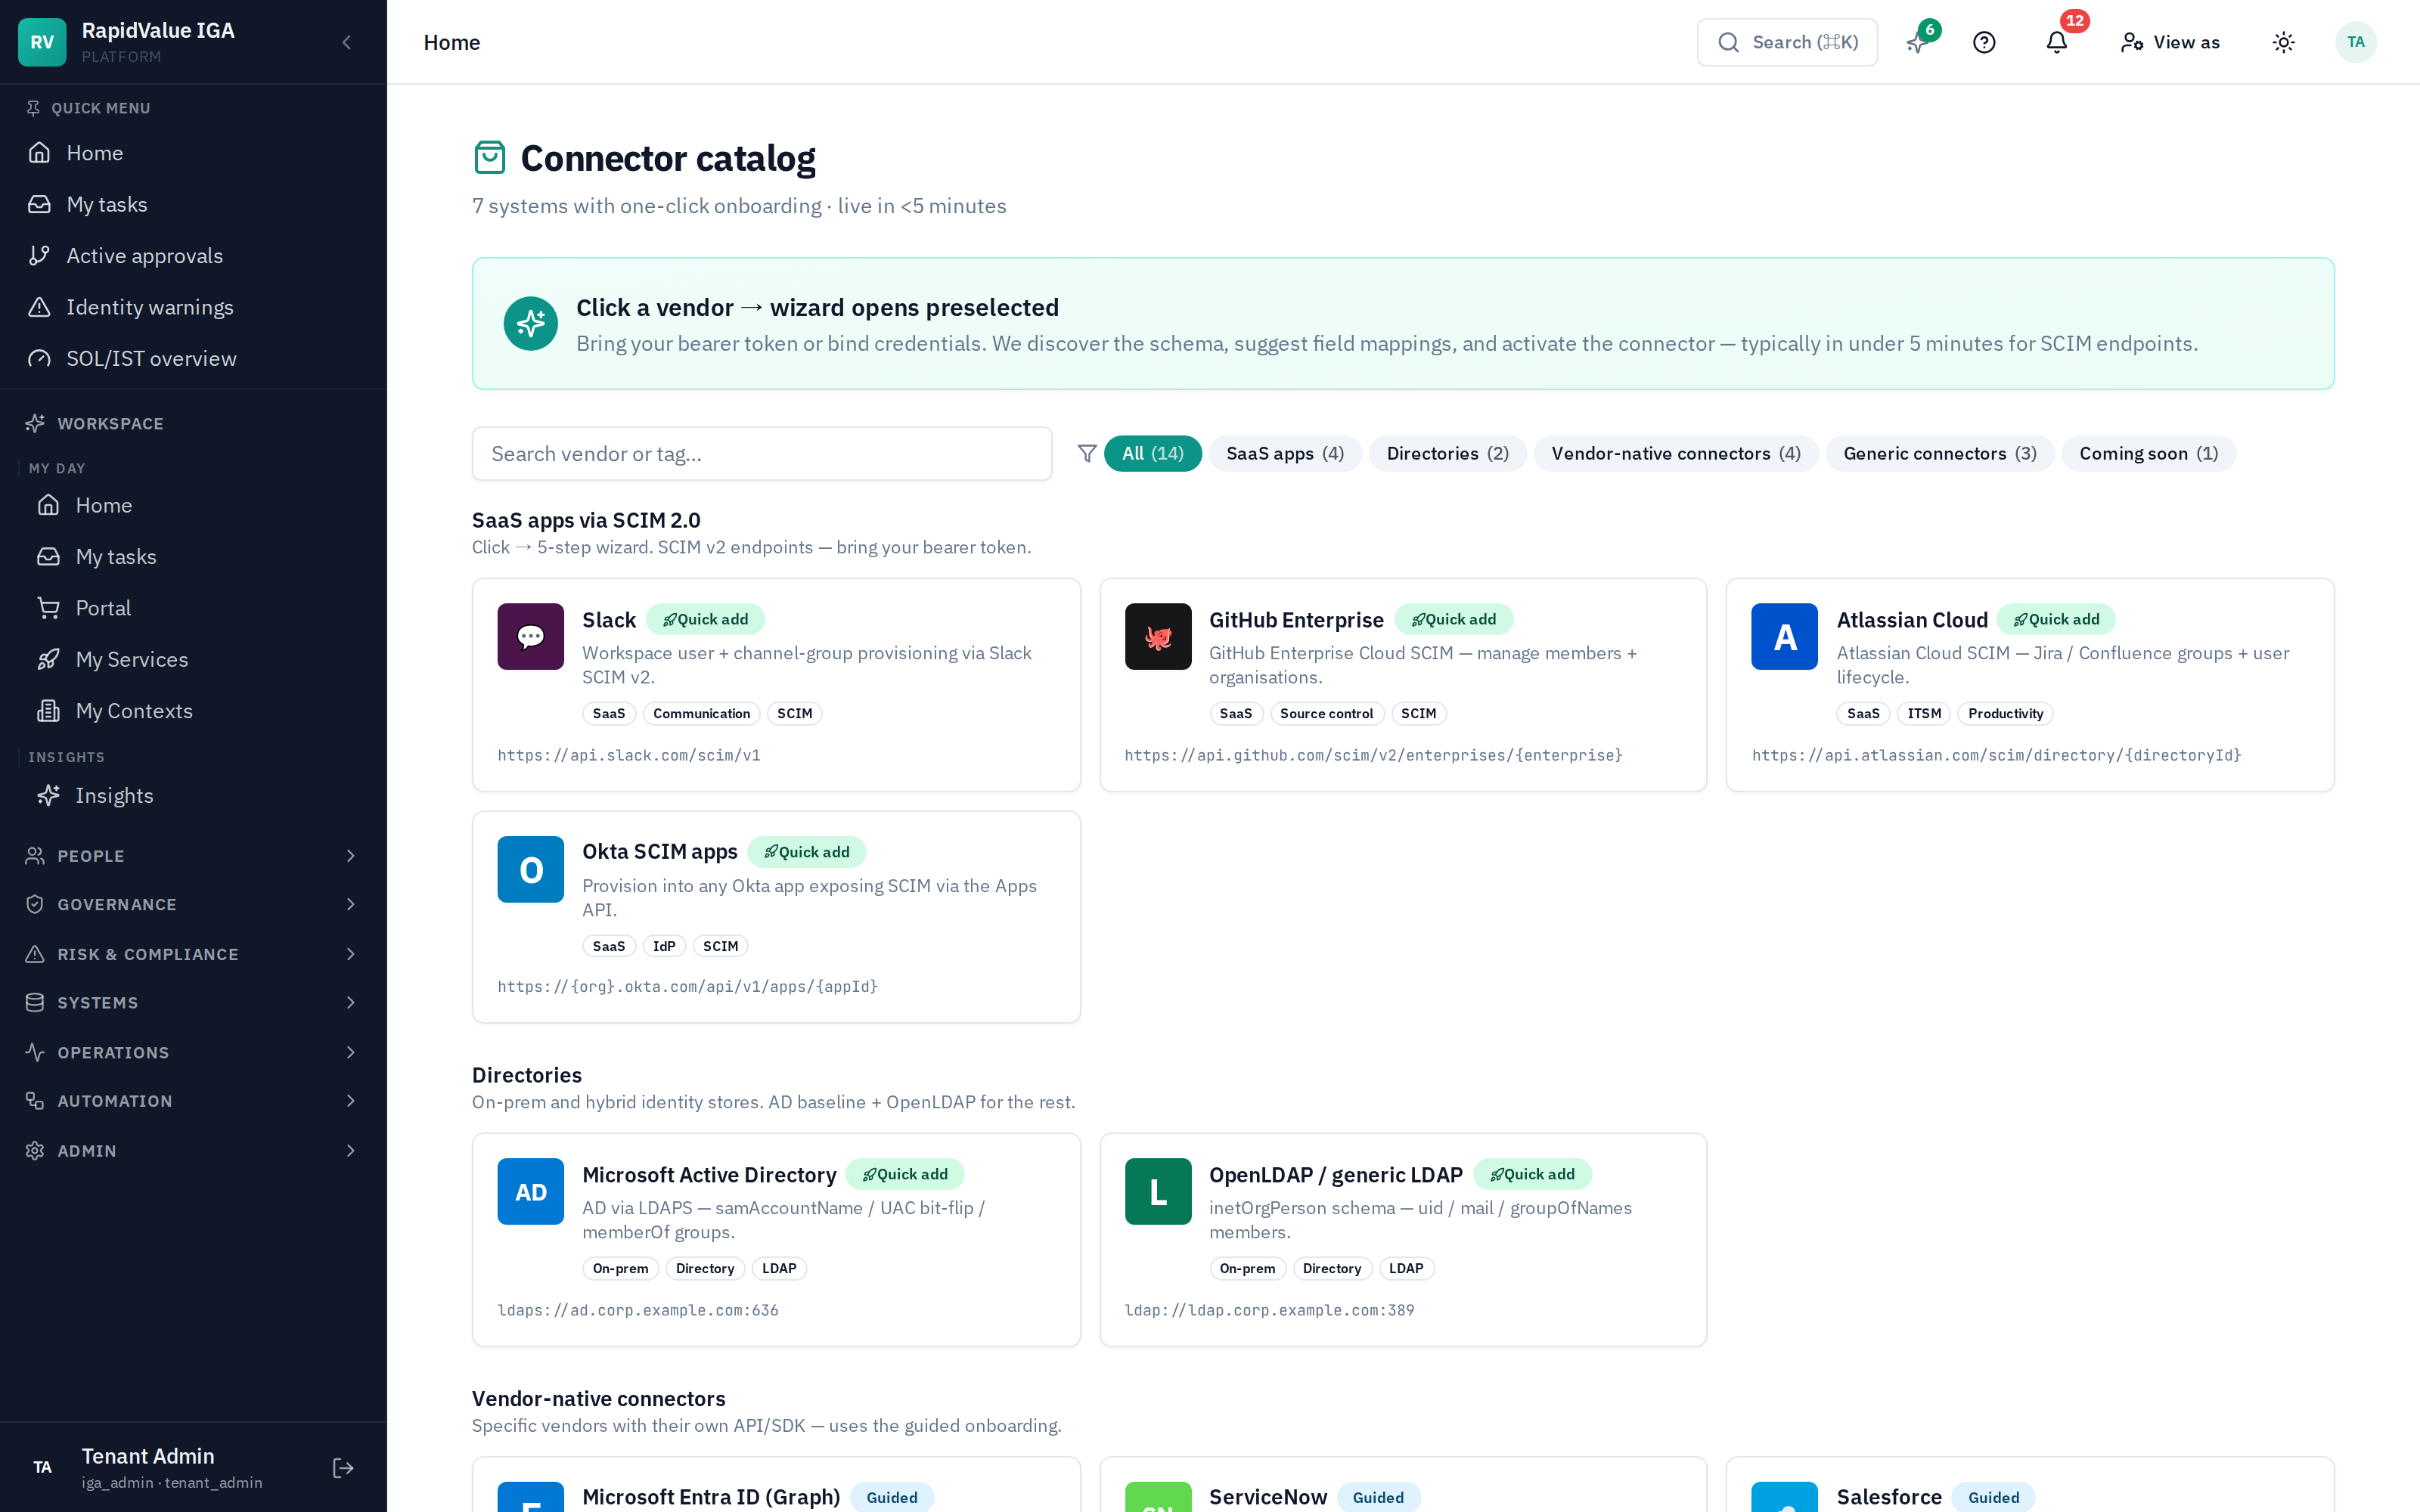Filter by Vendor-native connectors (4)
The height and width of the screenshot is (1512, 2420).
1676,453
